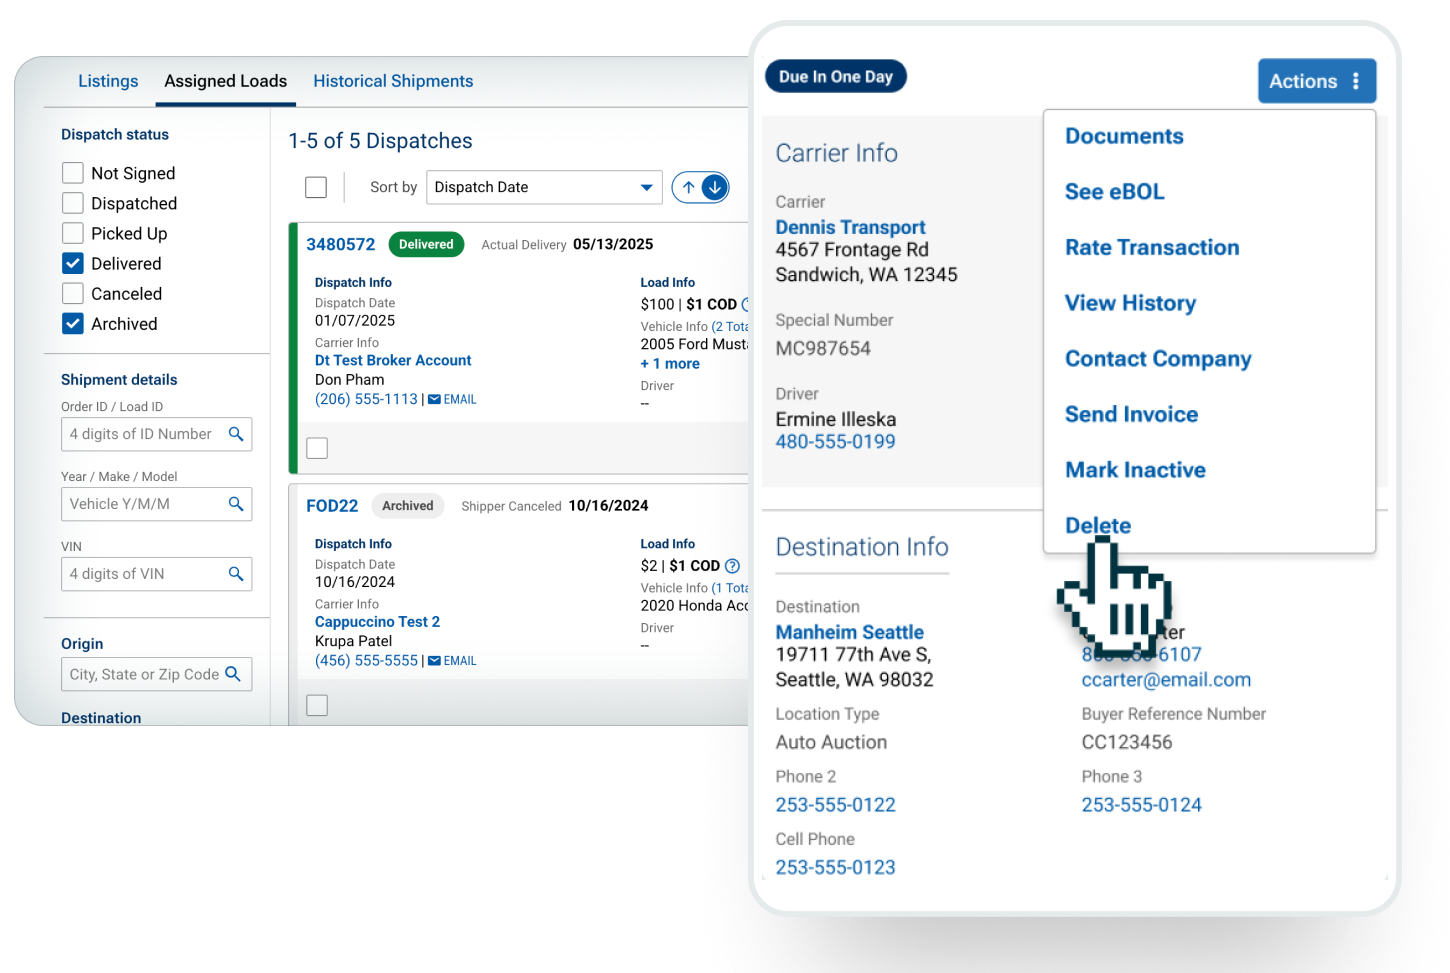Click the ascending sort arrow icon
This screenshot has height=973, width=1450.
pyautogui.click(x=688, y=187)
